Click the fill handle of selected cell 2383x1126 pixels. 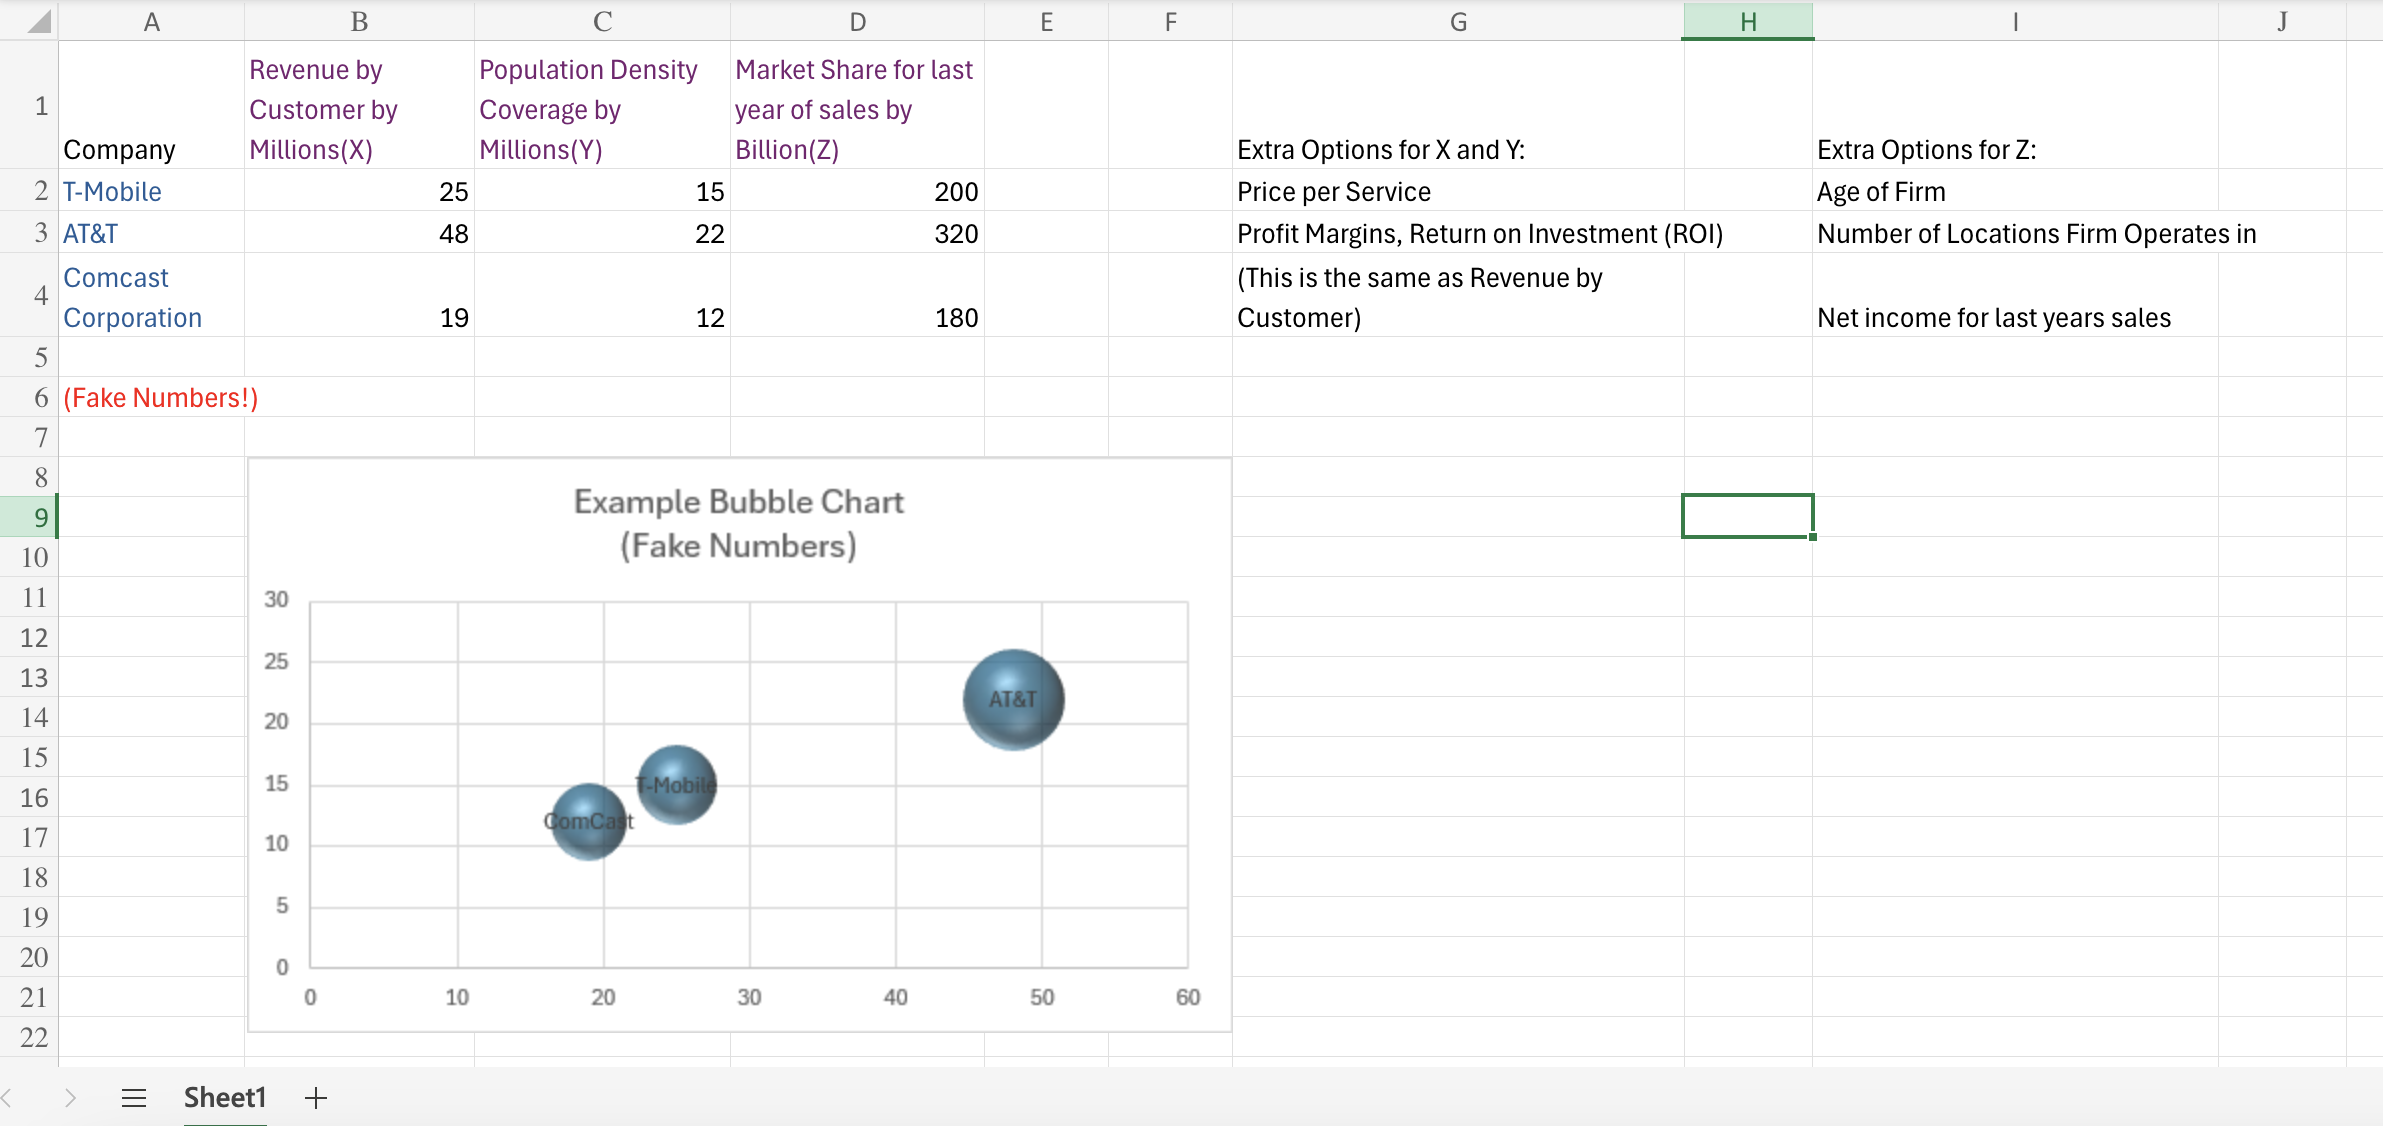pyautogui.click(x=1812, y=537)
